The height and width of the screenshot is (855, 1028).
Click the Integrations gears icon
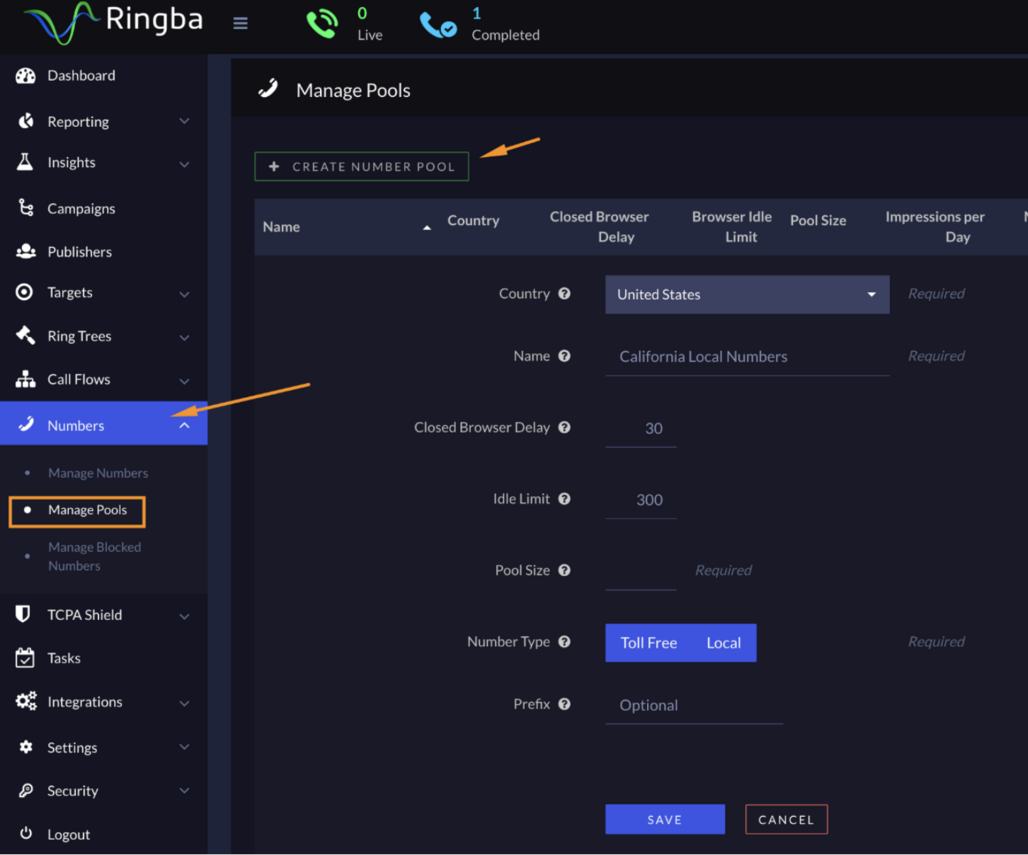[x=26, y=701]
